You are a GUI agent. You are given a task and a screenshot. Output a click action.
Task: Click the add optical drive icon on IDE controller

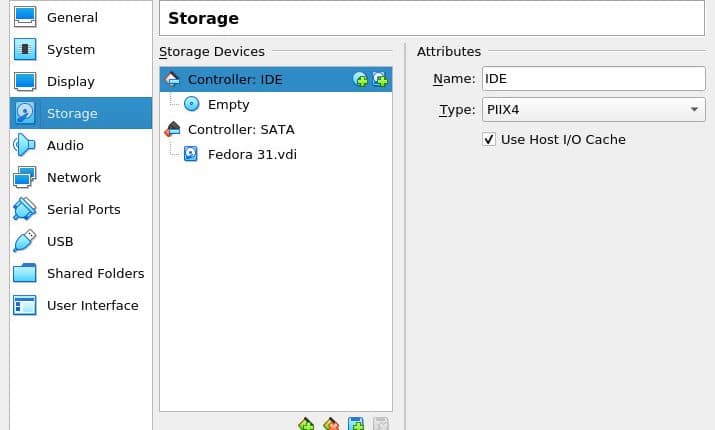click(360, 80)
